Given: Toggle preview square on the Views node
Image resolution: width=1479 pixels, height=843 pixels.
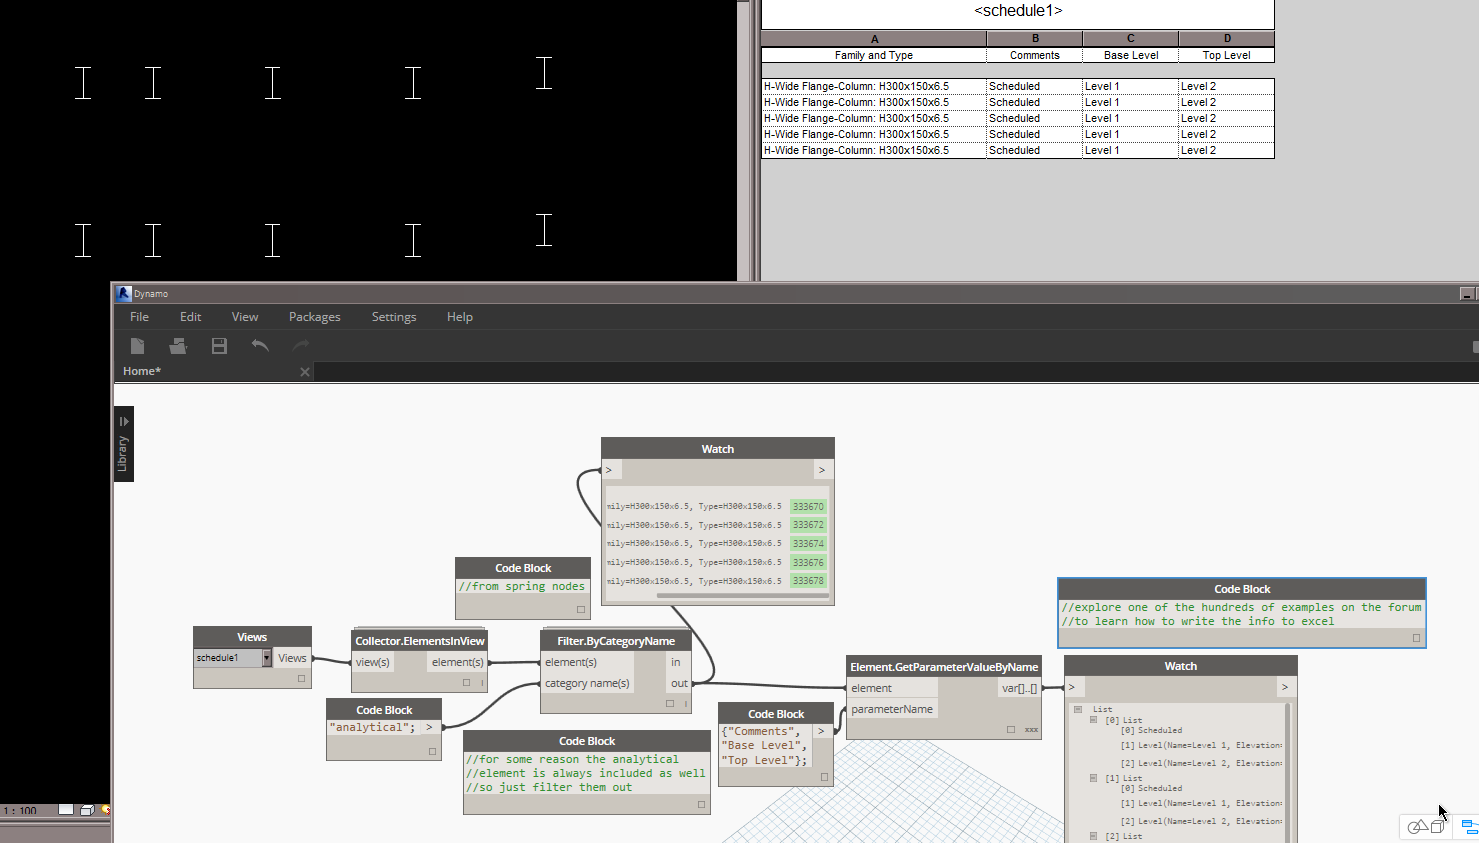Looking at the screenshot, I should [x=301, y=679].
